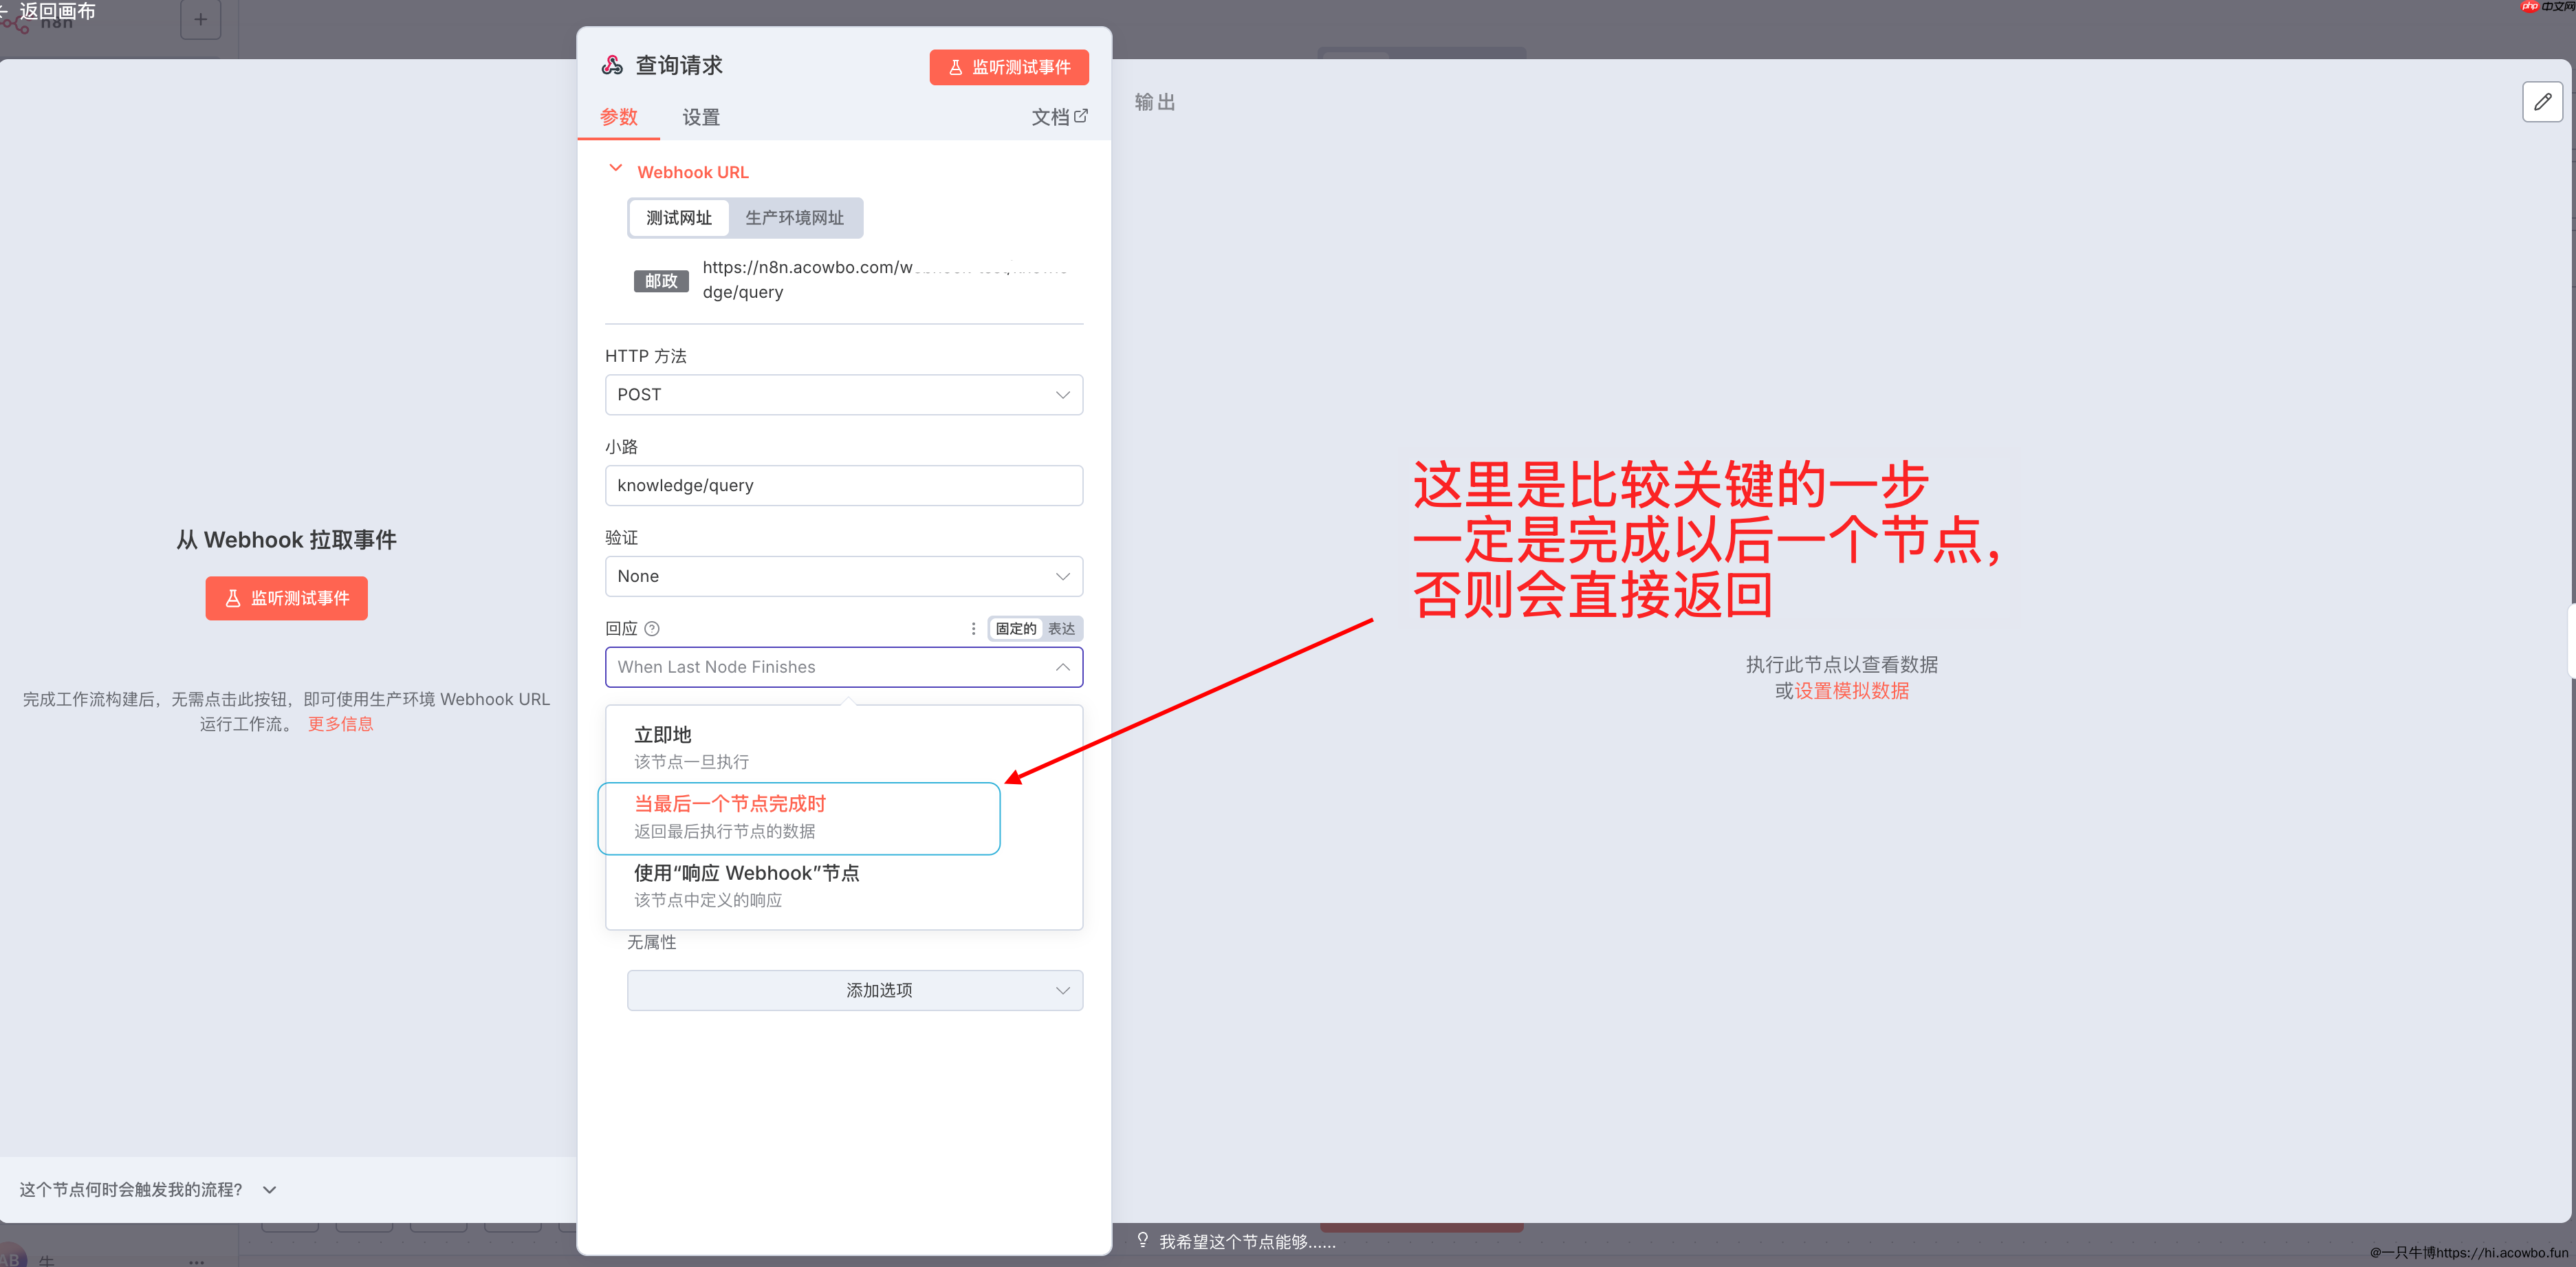
Task: Click the question mark help icon next to 回应
Action: click(x=652, y=628)
